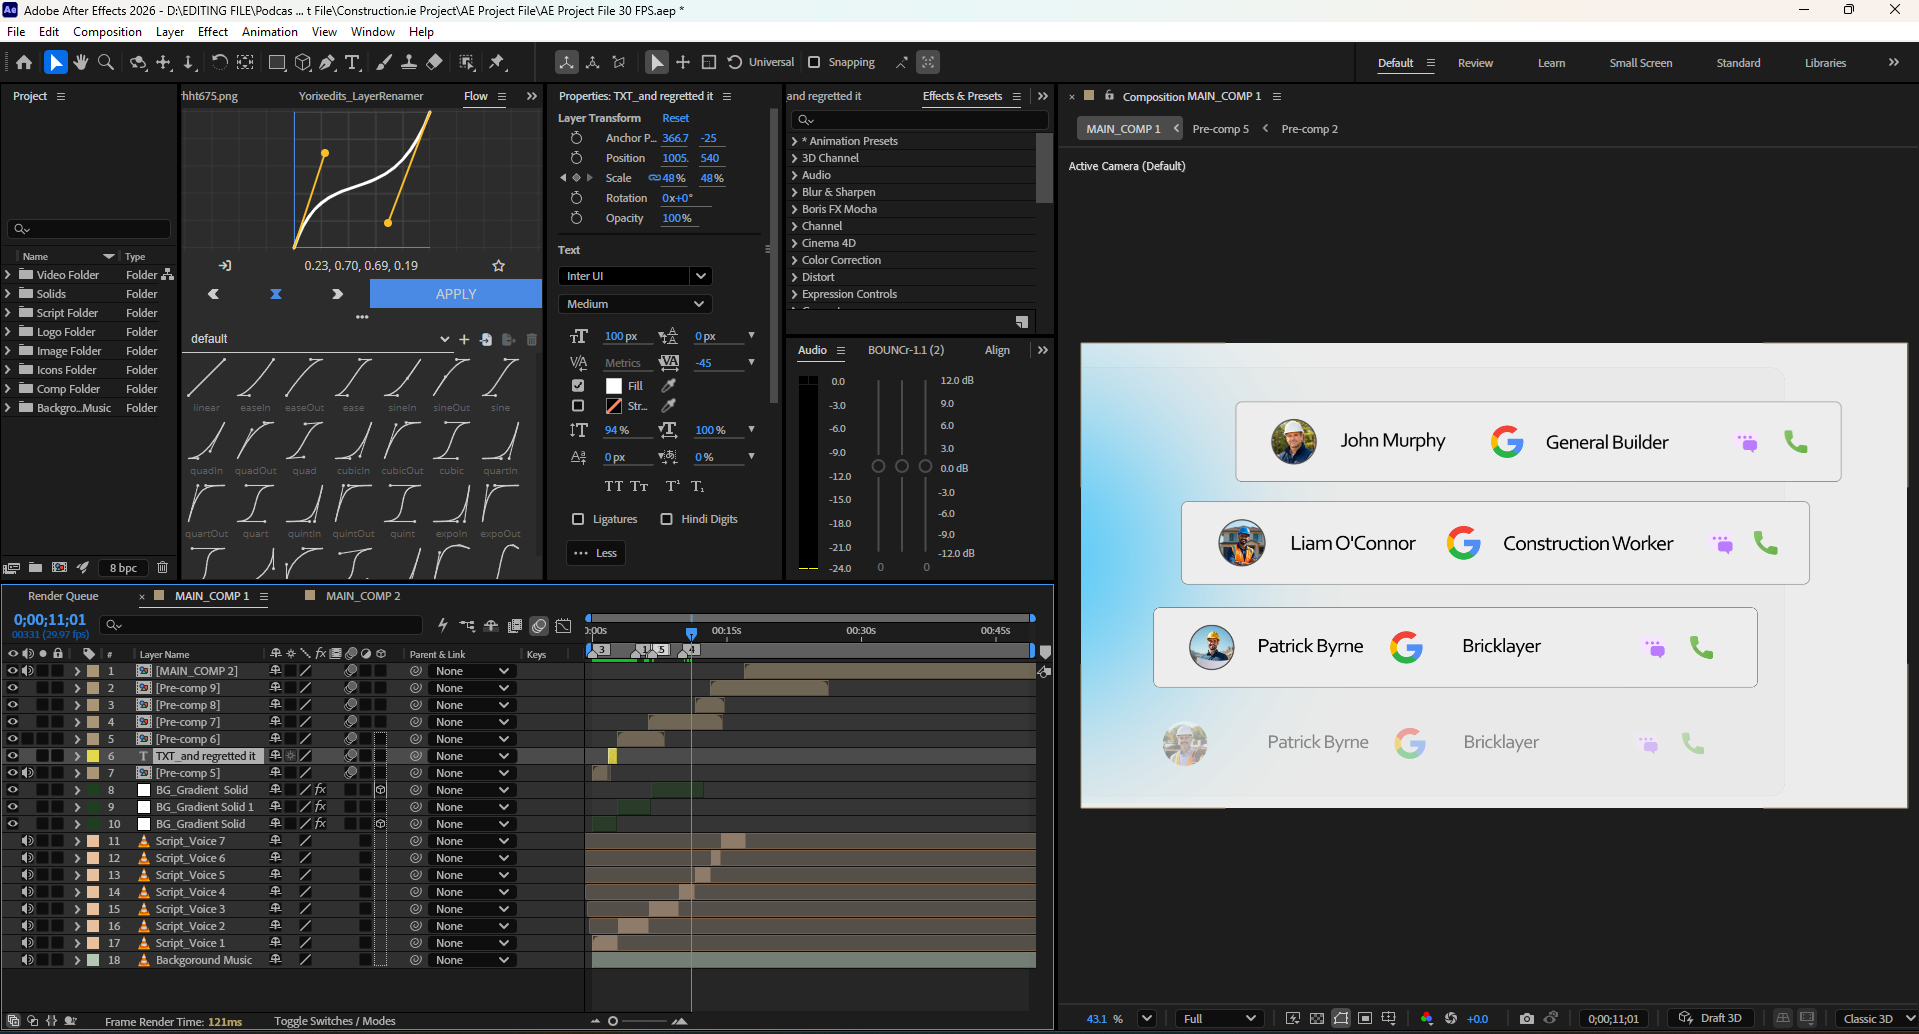This screenshot has width=1919, height=1034.
Task: Click the fill eyedropper icon
Action: (669, 386)
